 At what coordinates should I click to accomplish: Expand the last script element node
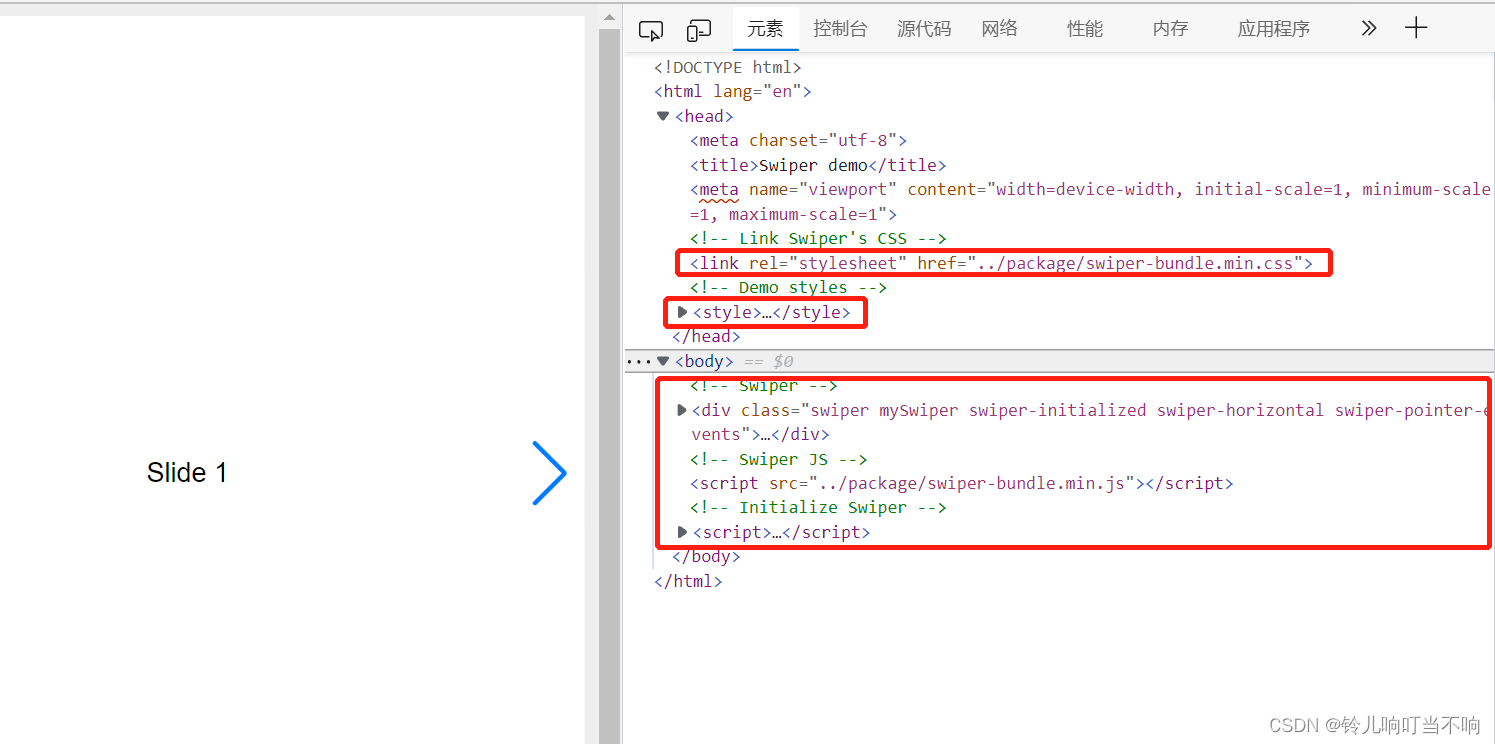click(683, 532)
